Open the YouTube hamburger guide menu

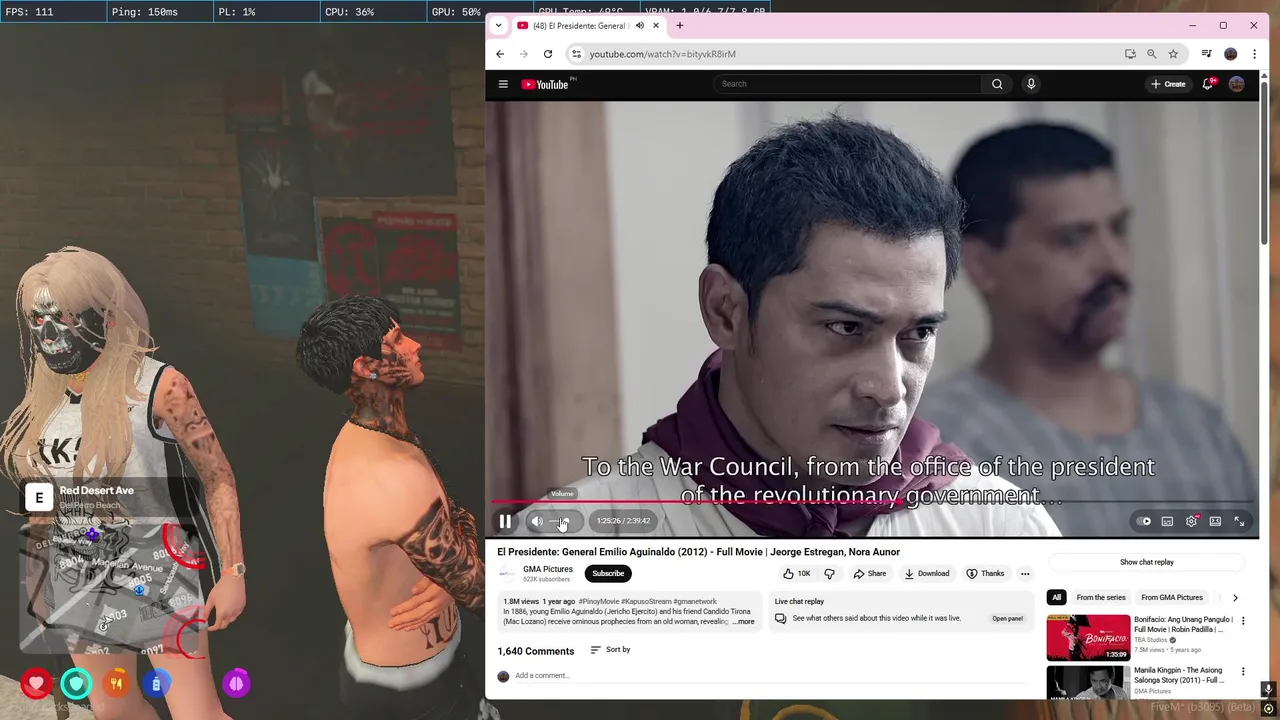(503, 84)
